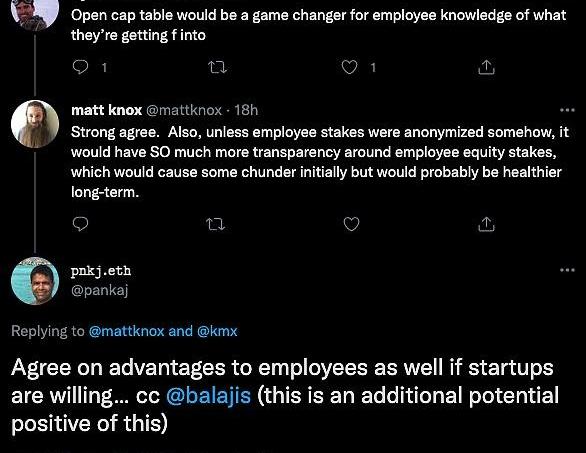
Task: Retweet matt knox's tweet
Action: tap(216, 224)
